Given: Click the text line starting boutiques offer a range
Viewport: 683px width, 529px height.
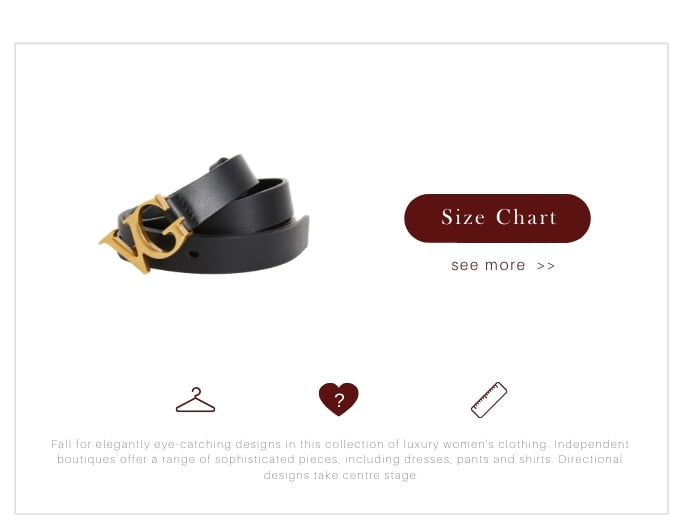Looking at the screenshot, I should tap(340, 459).
